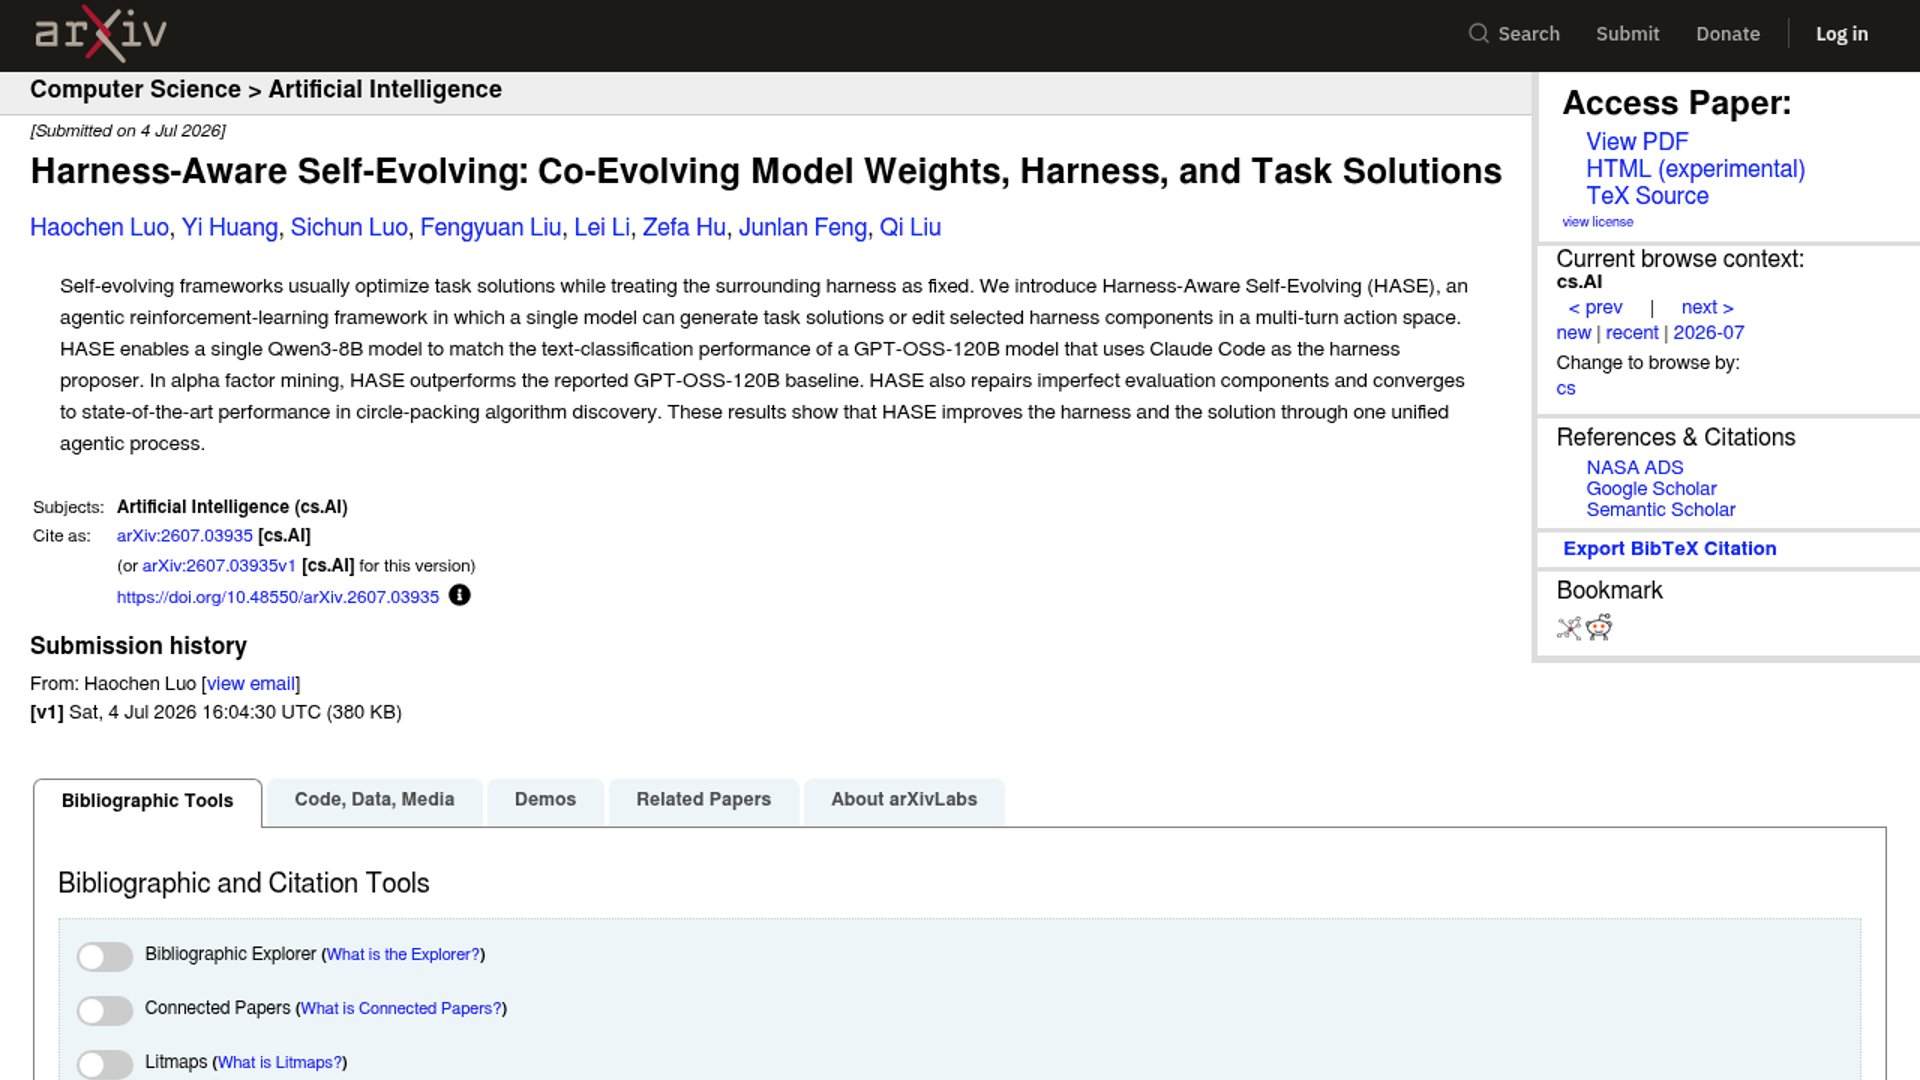This screenshot has height=1080, width=1920.
Task: Select the Bibliographic Tools tab
Action: [x=147, y=801]
